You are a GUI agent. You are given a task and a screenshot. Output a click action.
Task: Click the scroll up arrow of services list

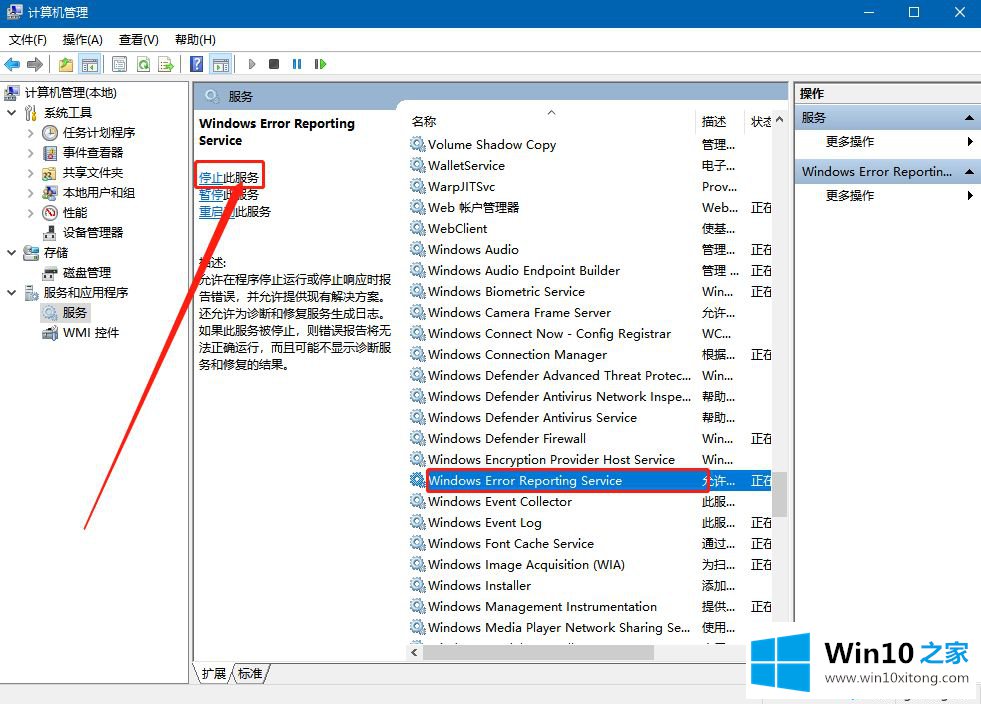780,120
